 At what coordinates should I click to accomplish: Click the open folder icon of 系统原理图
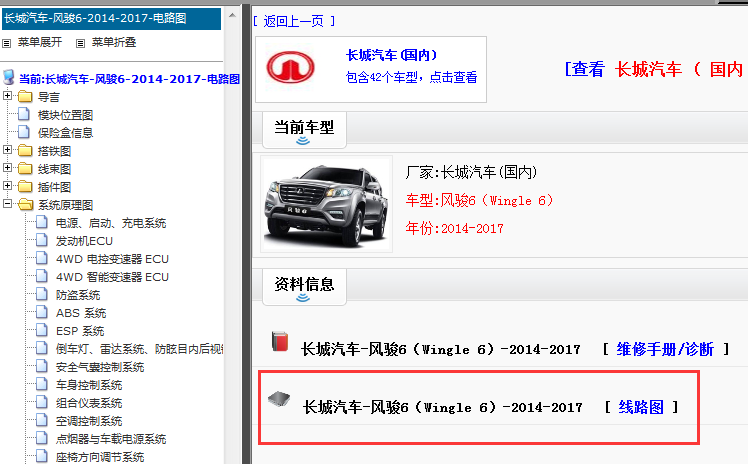tap(25, 205)
